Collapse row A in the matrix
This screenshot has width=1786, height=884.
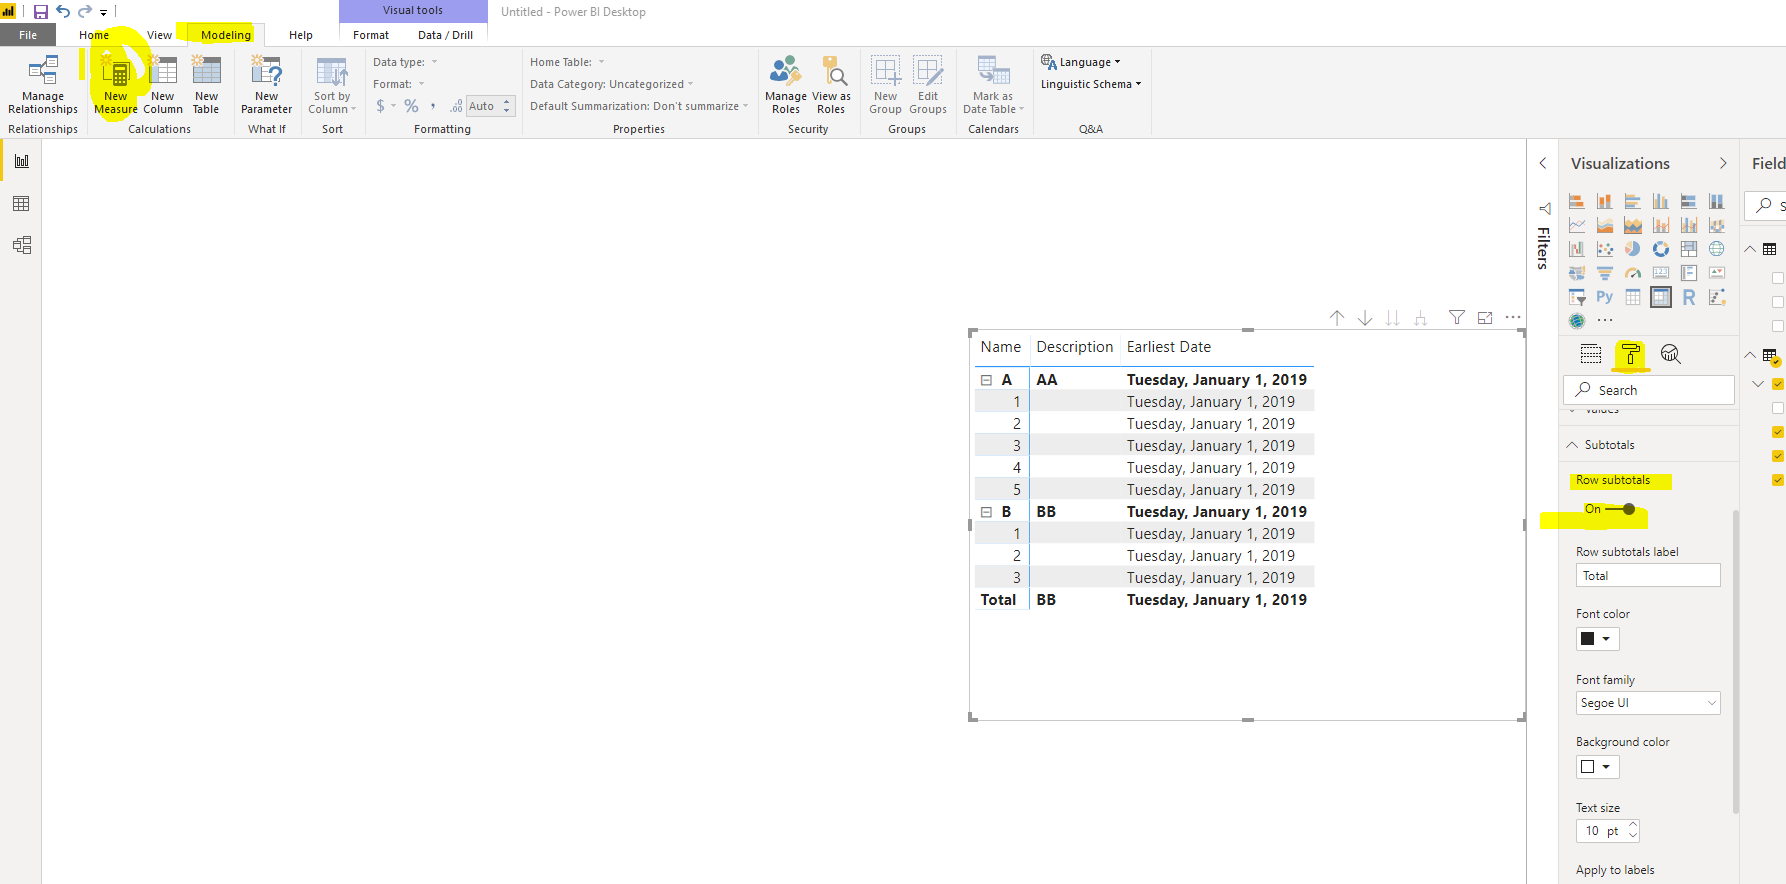(x=986, y=380)
